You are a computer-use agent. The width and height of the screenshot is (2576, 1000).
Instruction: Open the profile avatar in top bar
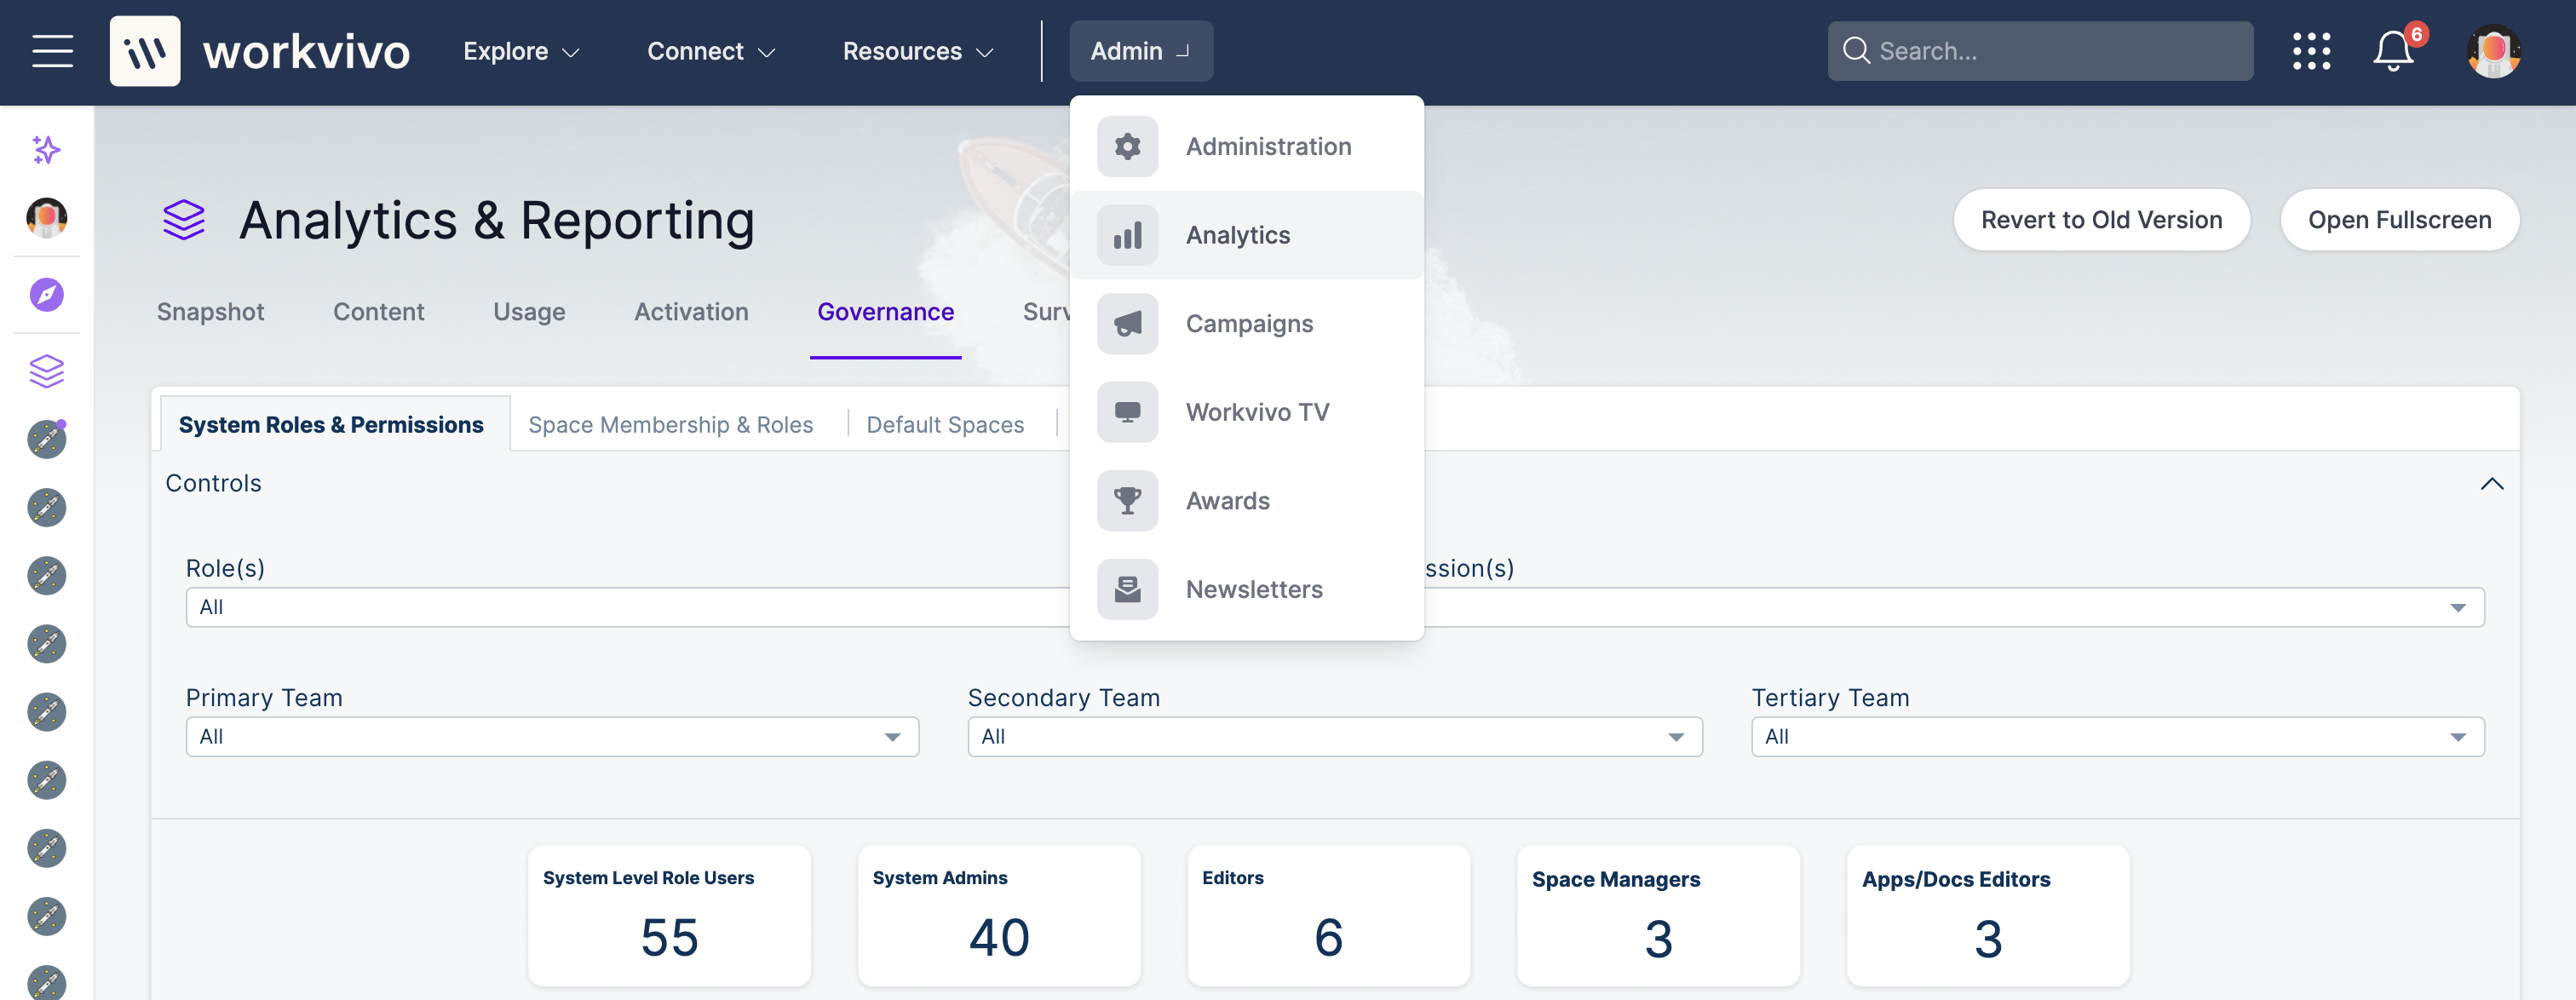[2493, 51]
